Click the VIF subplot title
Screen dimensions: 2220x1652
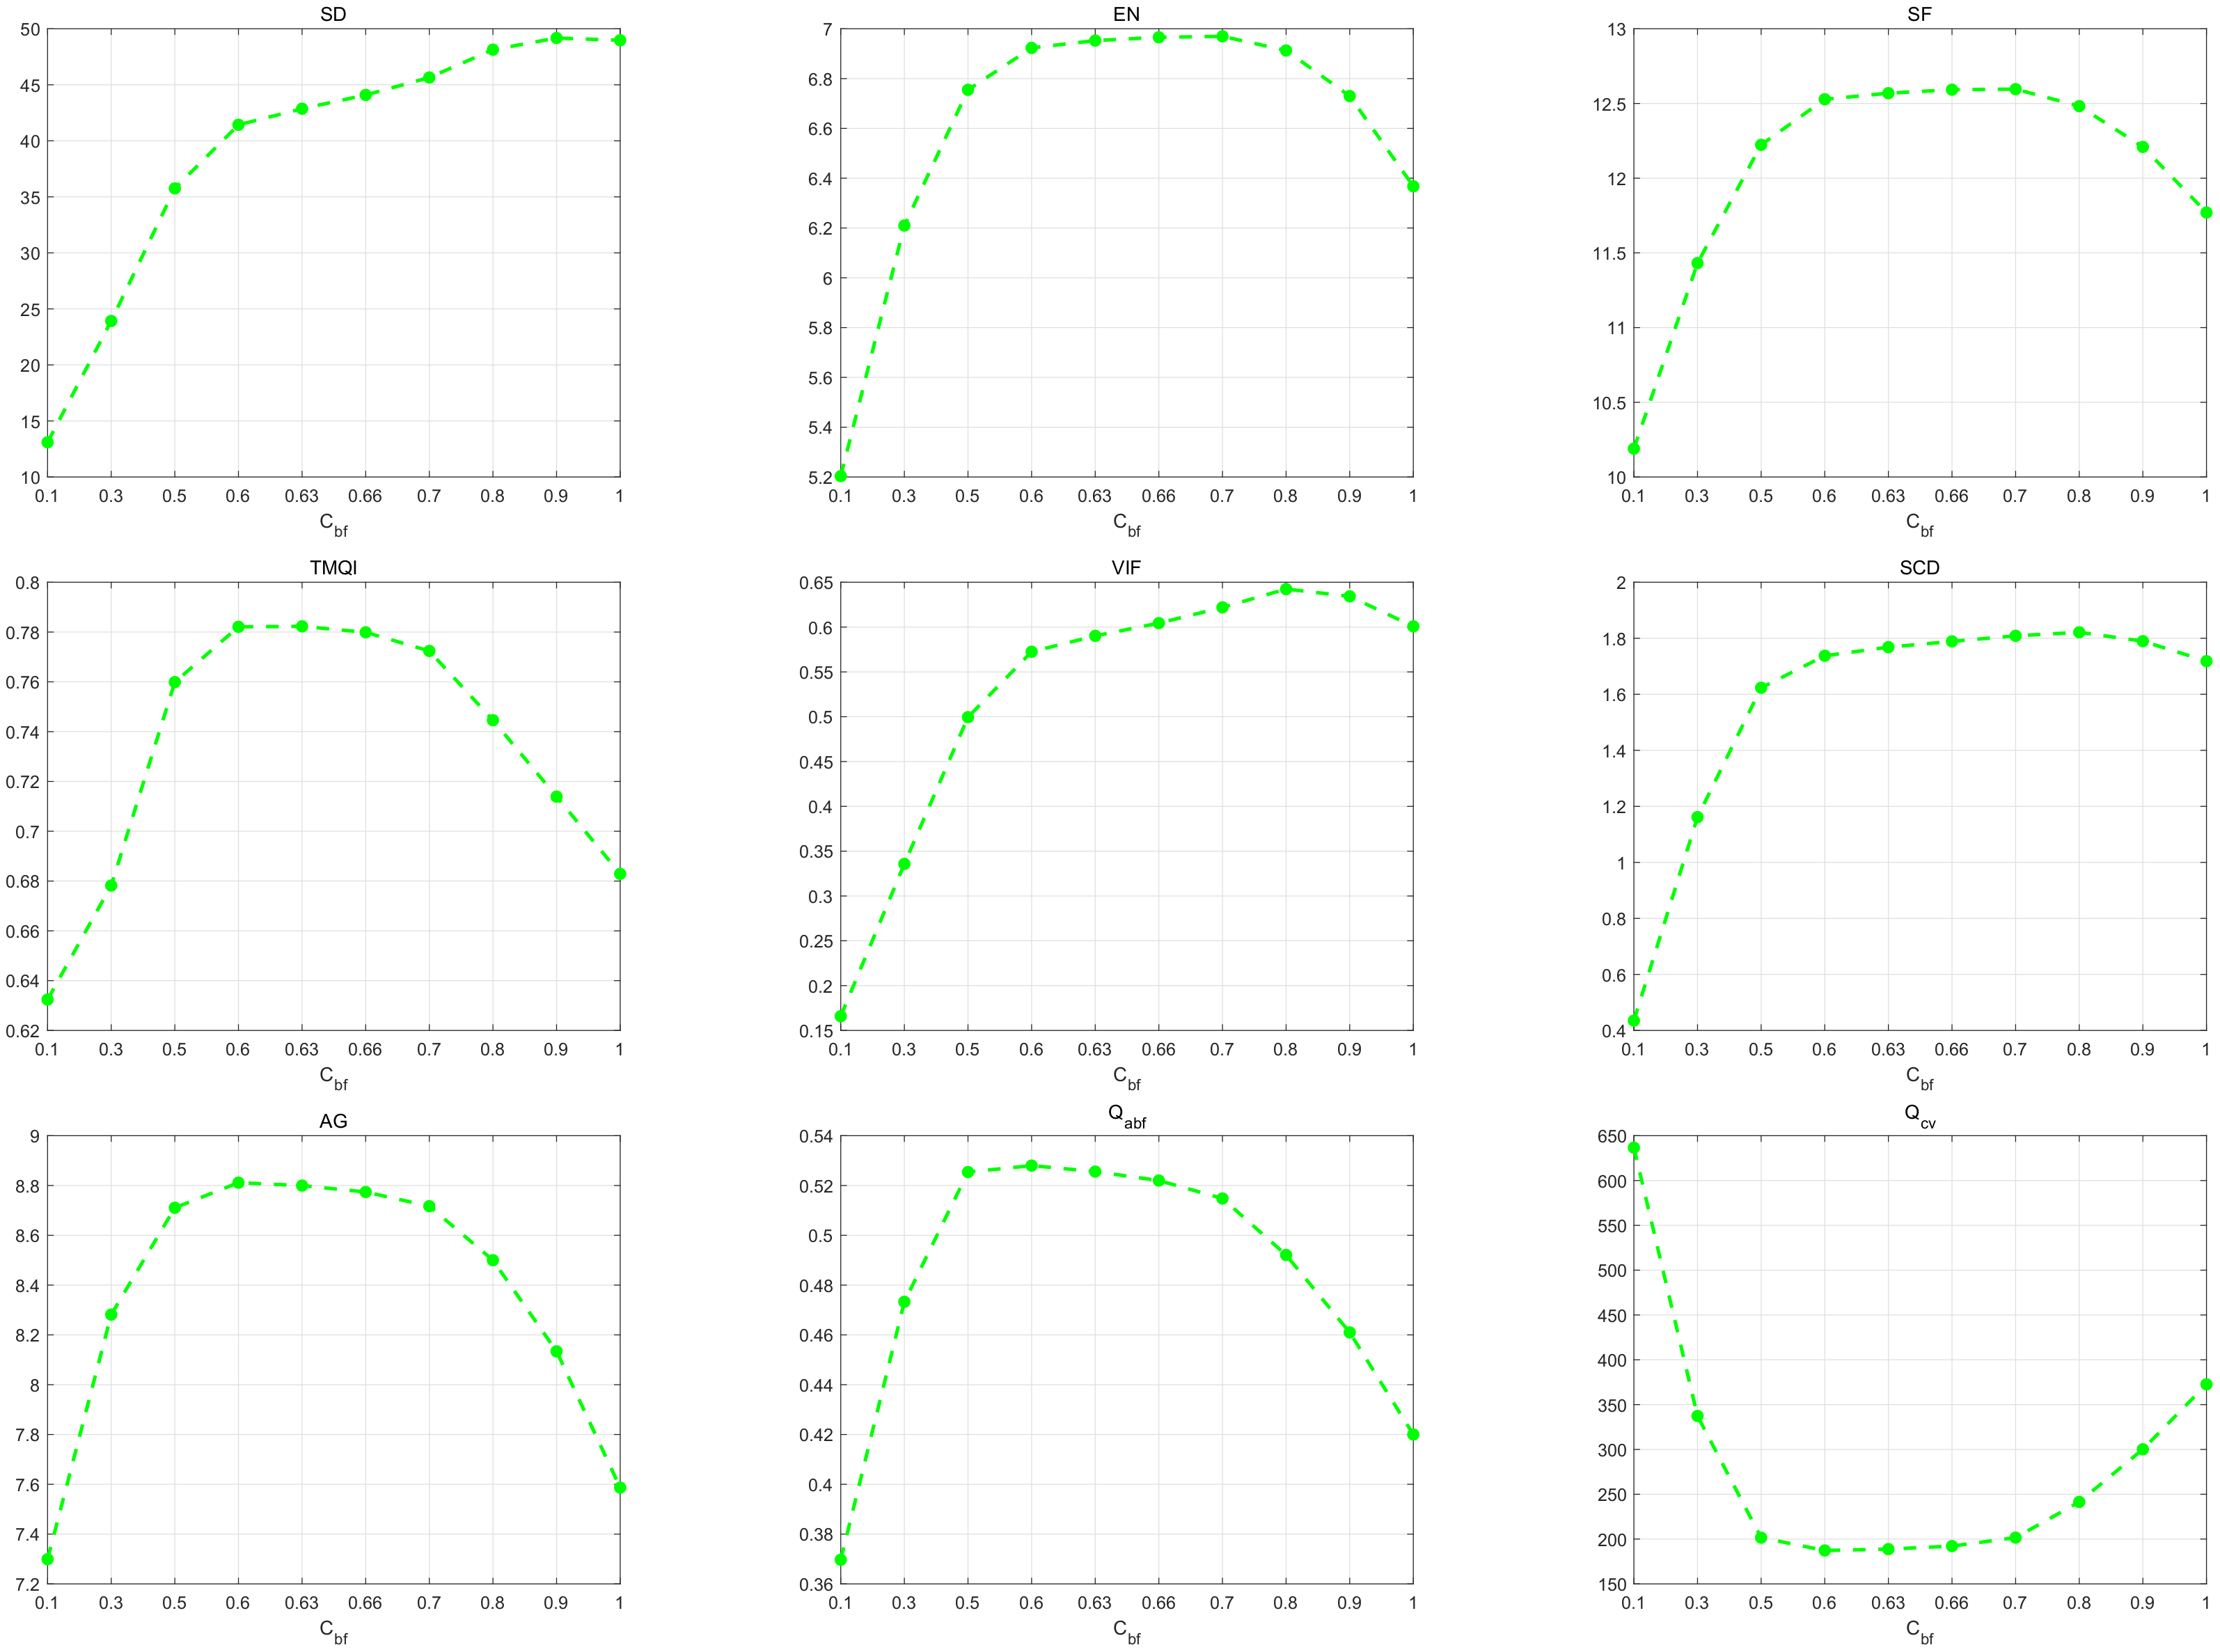tap(1126, 567)
